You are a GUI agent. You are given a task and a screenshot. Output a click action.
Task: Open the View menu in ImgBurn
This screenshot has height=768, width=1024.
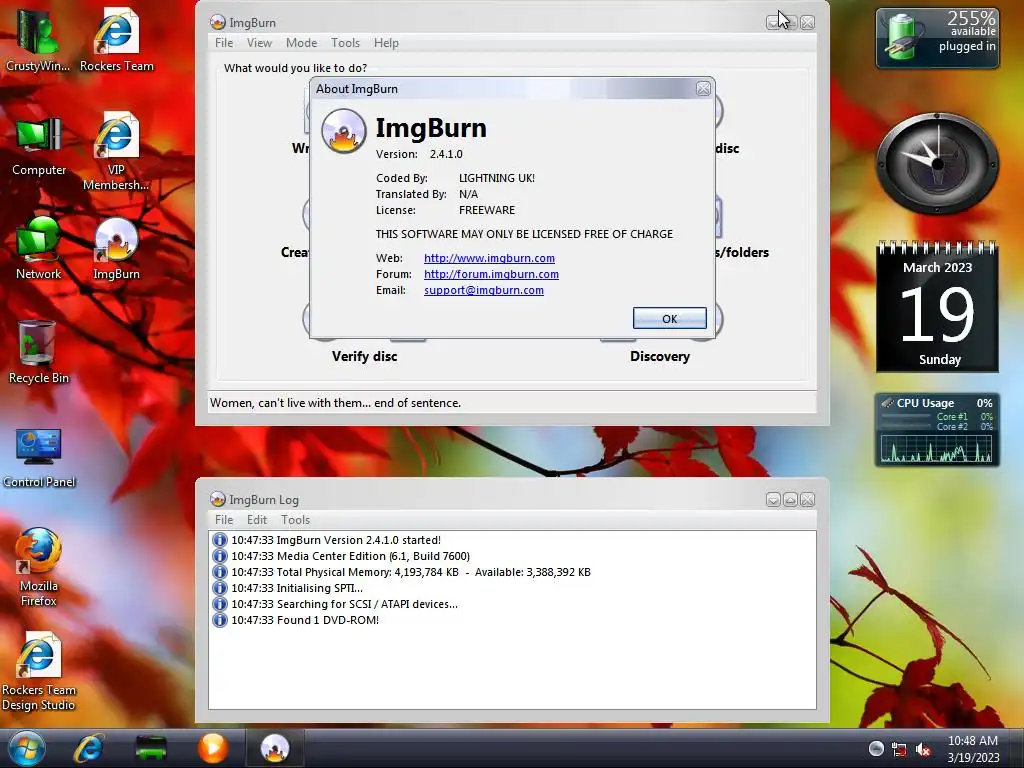pyautogui.click(x=259, y=43)
